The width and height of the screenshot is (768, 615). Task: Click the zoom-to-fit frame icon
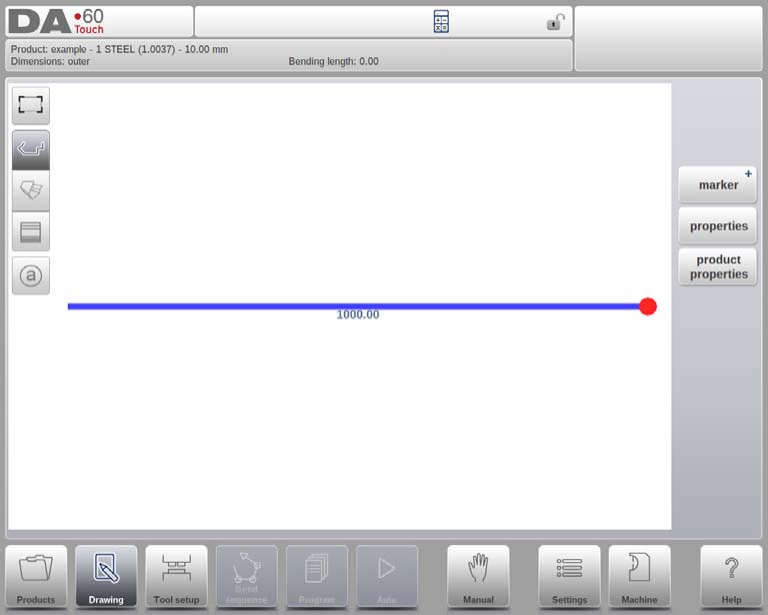30,105
